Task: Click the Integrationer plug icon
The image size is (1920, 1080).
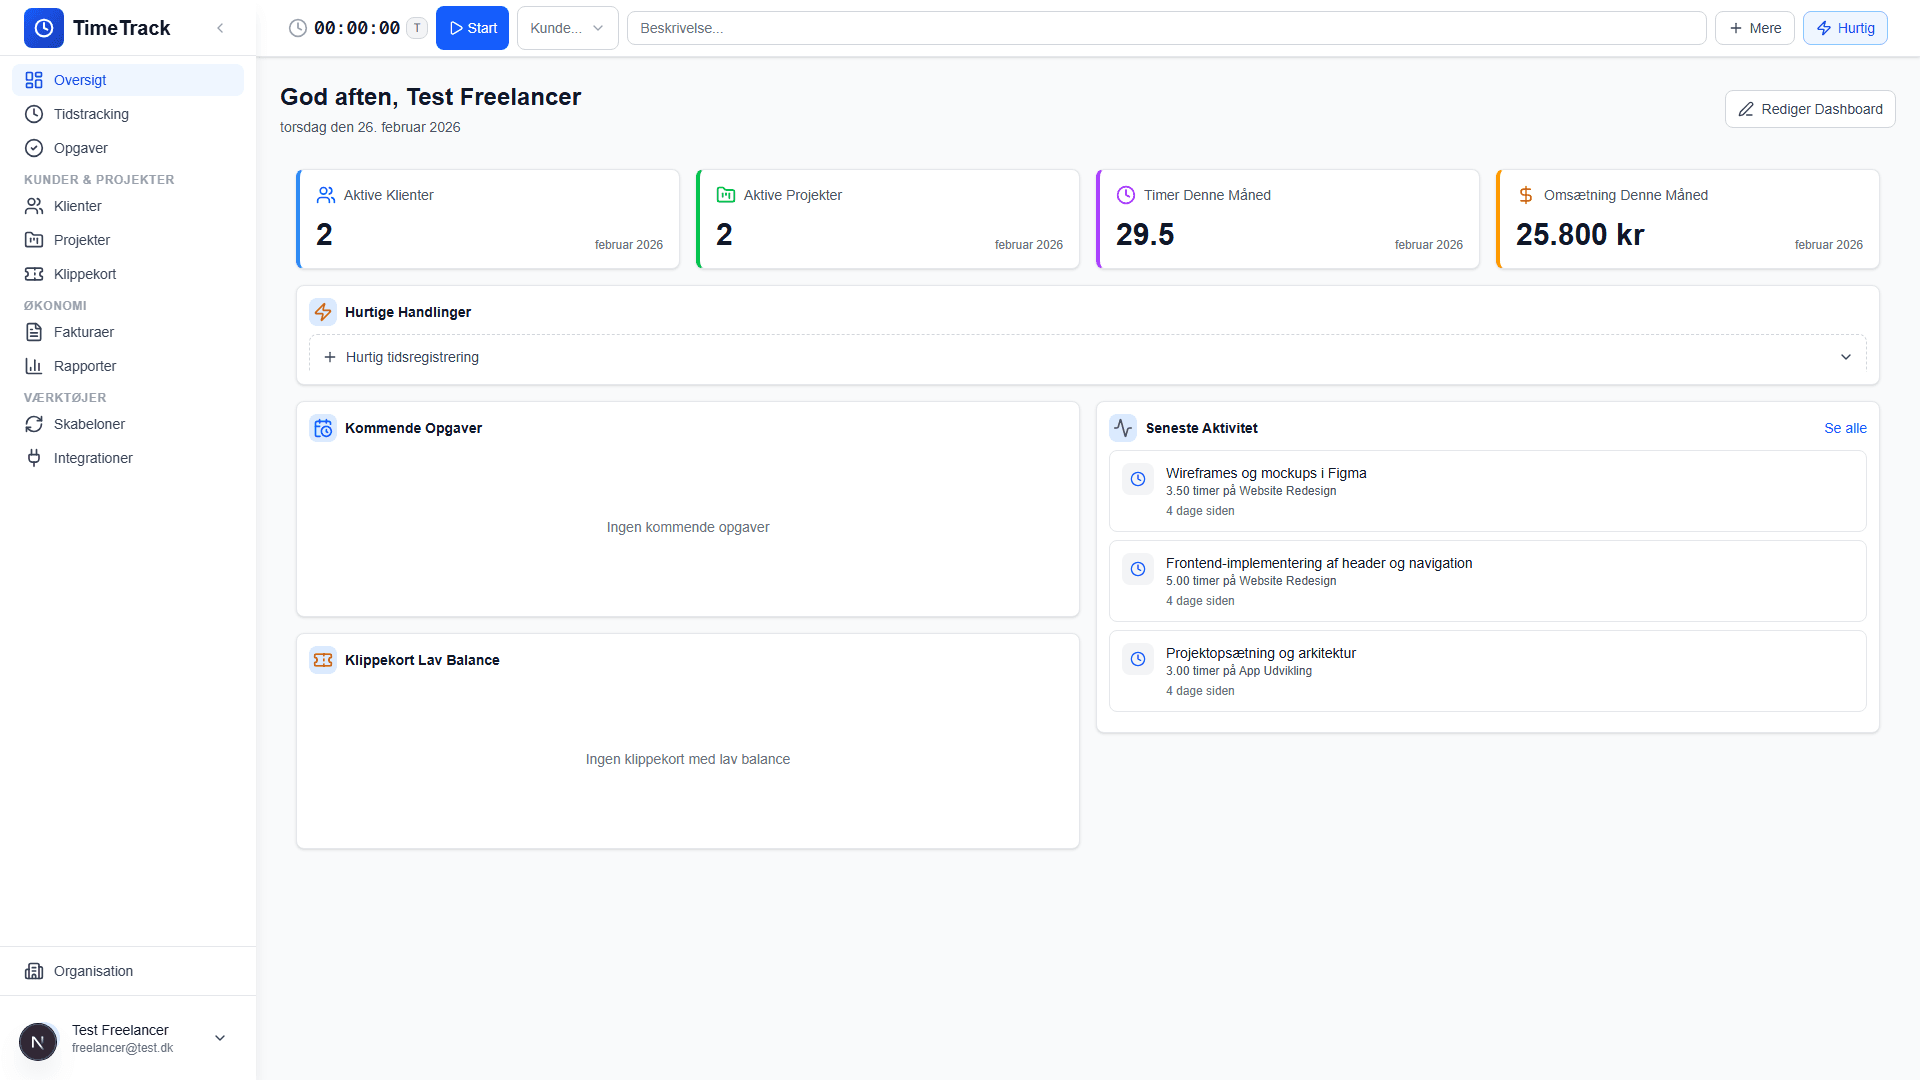Action: [x=34, y=458]
